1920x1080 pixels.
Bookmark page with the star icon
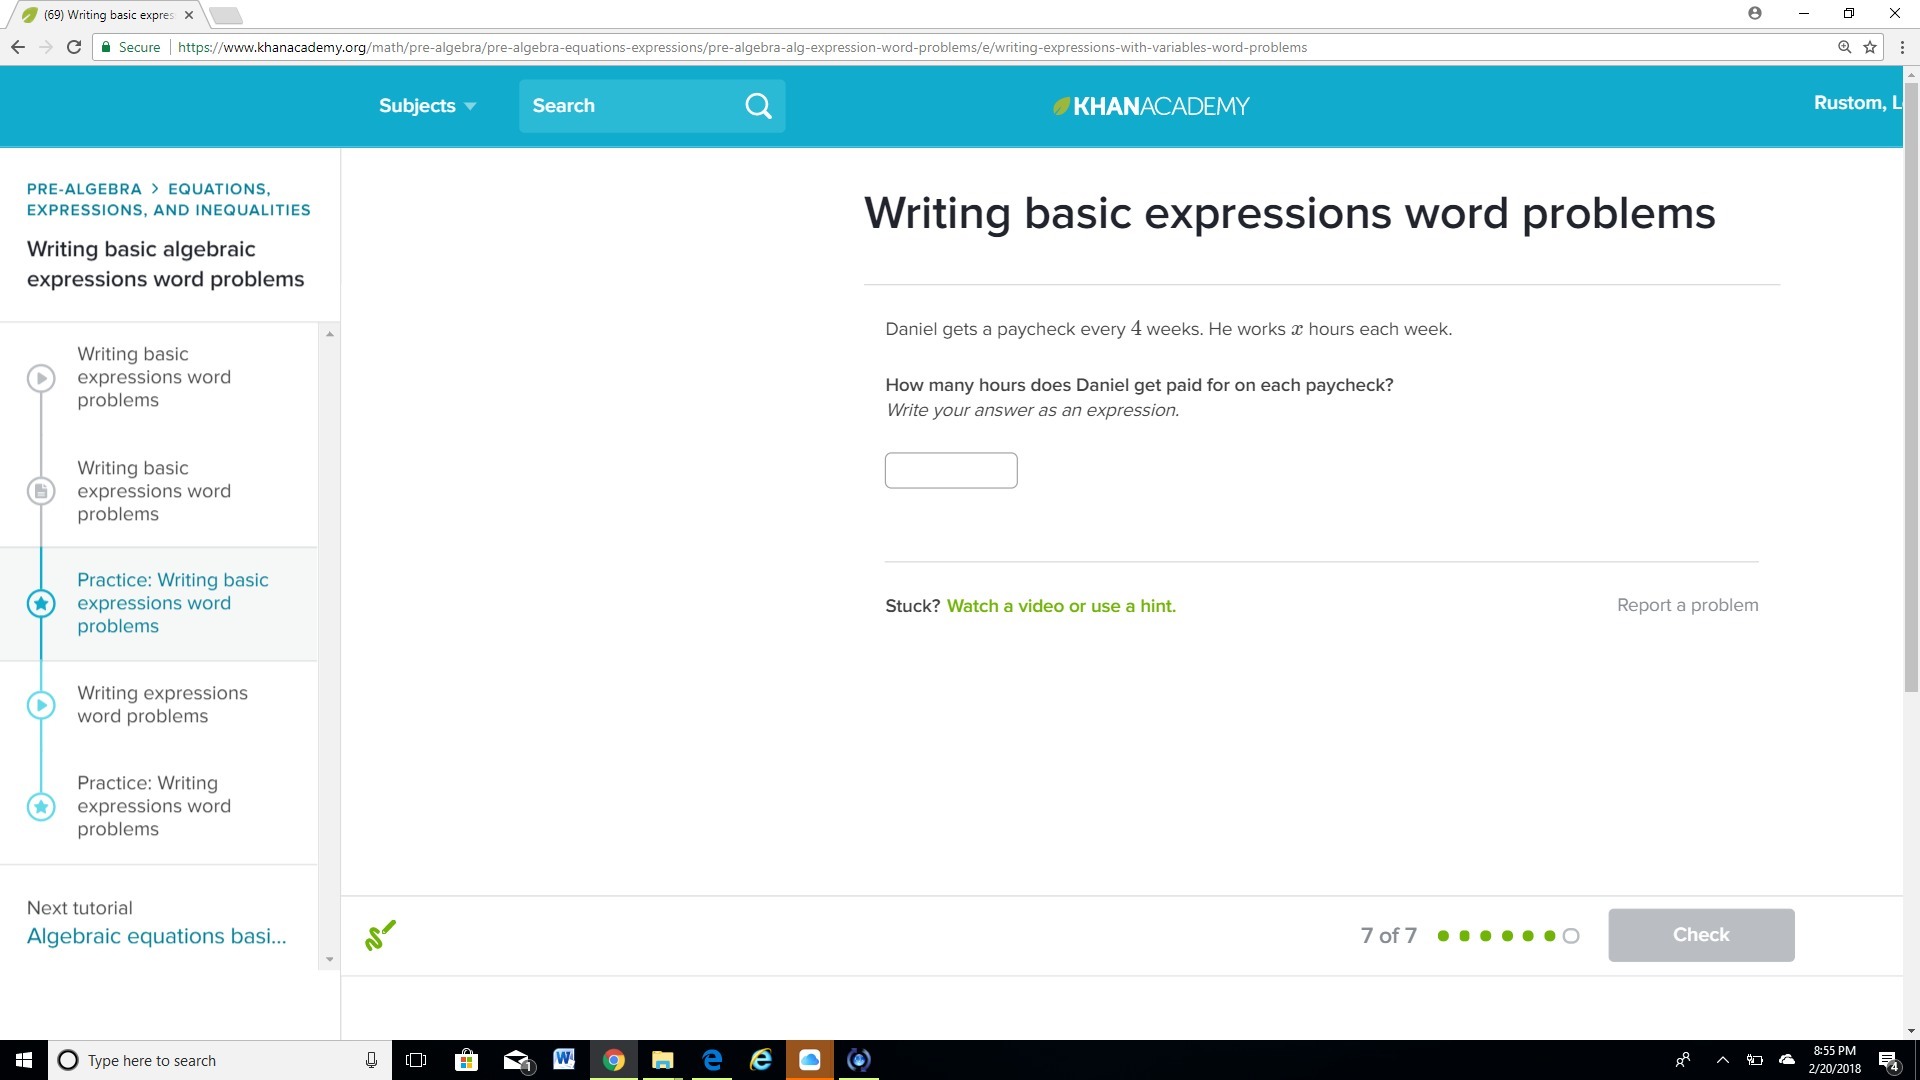point(1870,47)
